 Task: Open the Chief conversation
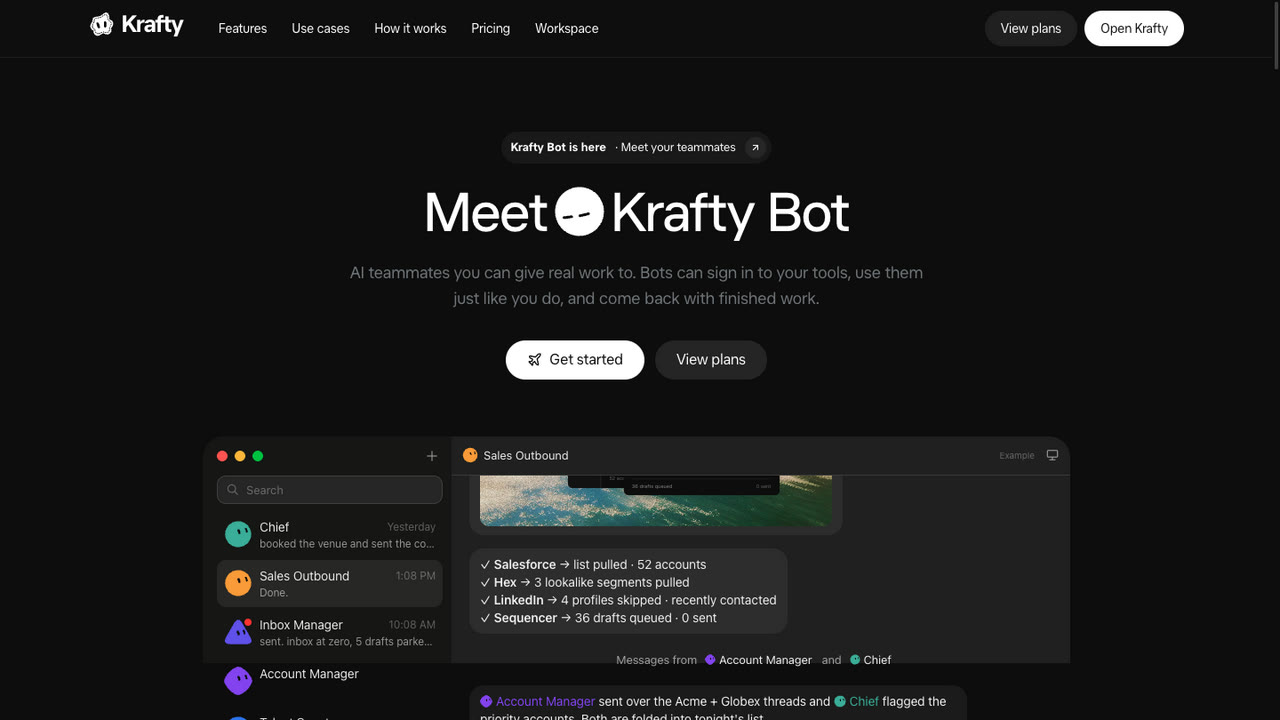[330, 535]
